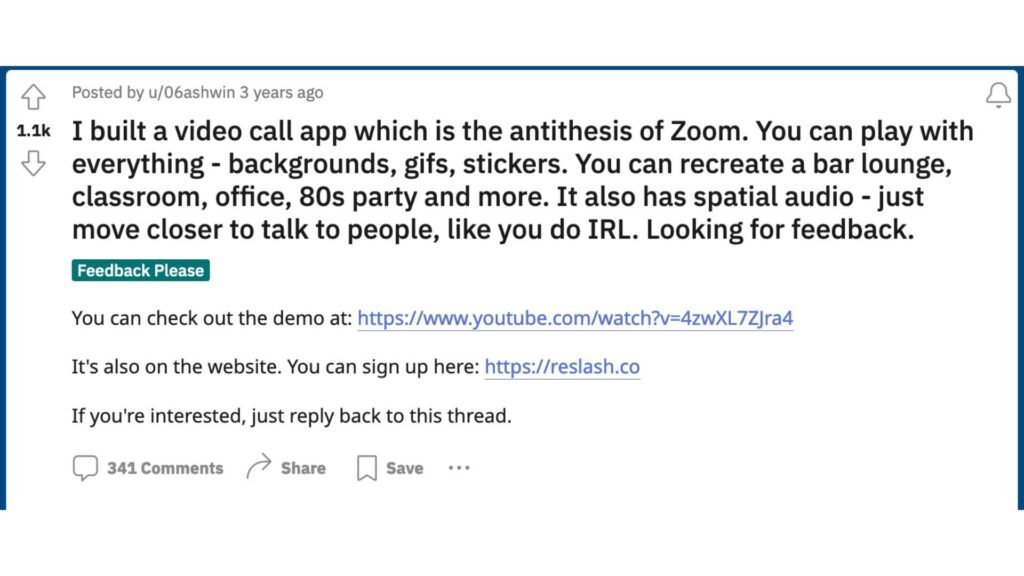Click the comment bubble icon
Image resolution: width=1024 pixels, height=576 pixels.
point(85,468)
